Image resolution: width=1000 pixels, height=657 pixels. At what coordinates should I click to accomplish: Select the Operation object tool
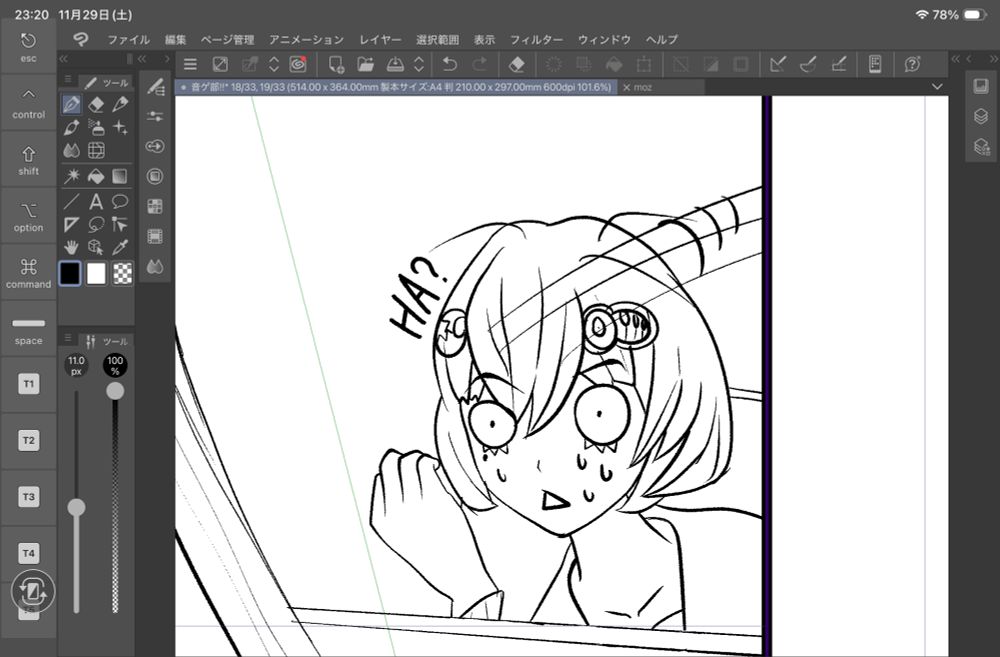pos(120,225)
